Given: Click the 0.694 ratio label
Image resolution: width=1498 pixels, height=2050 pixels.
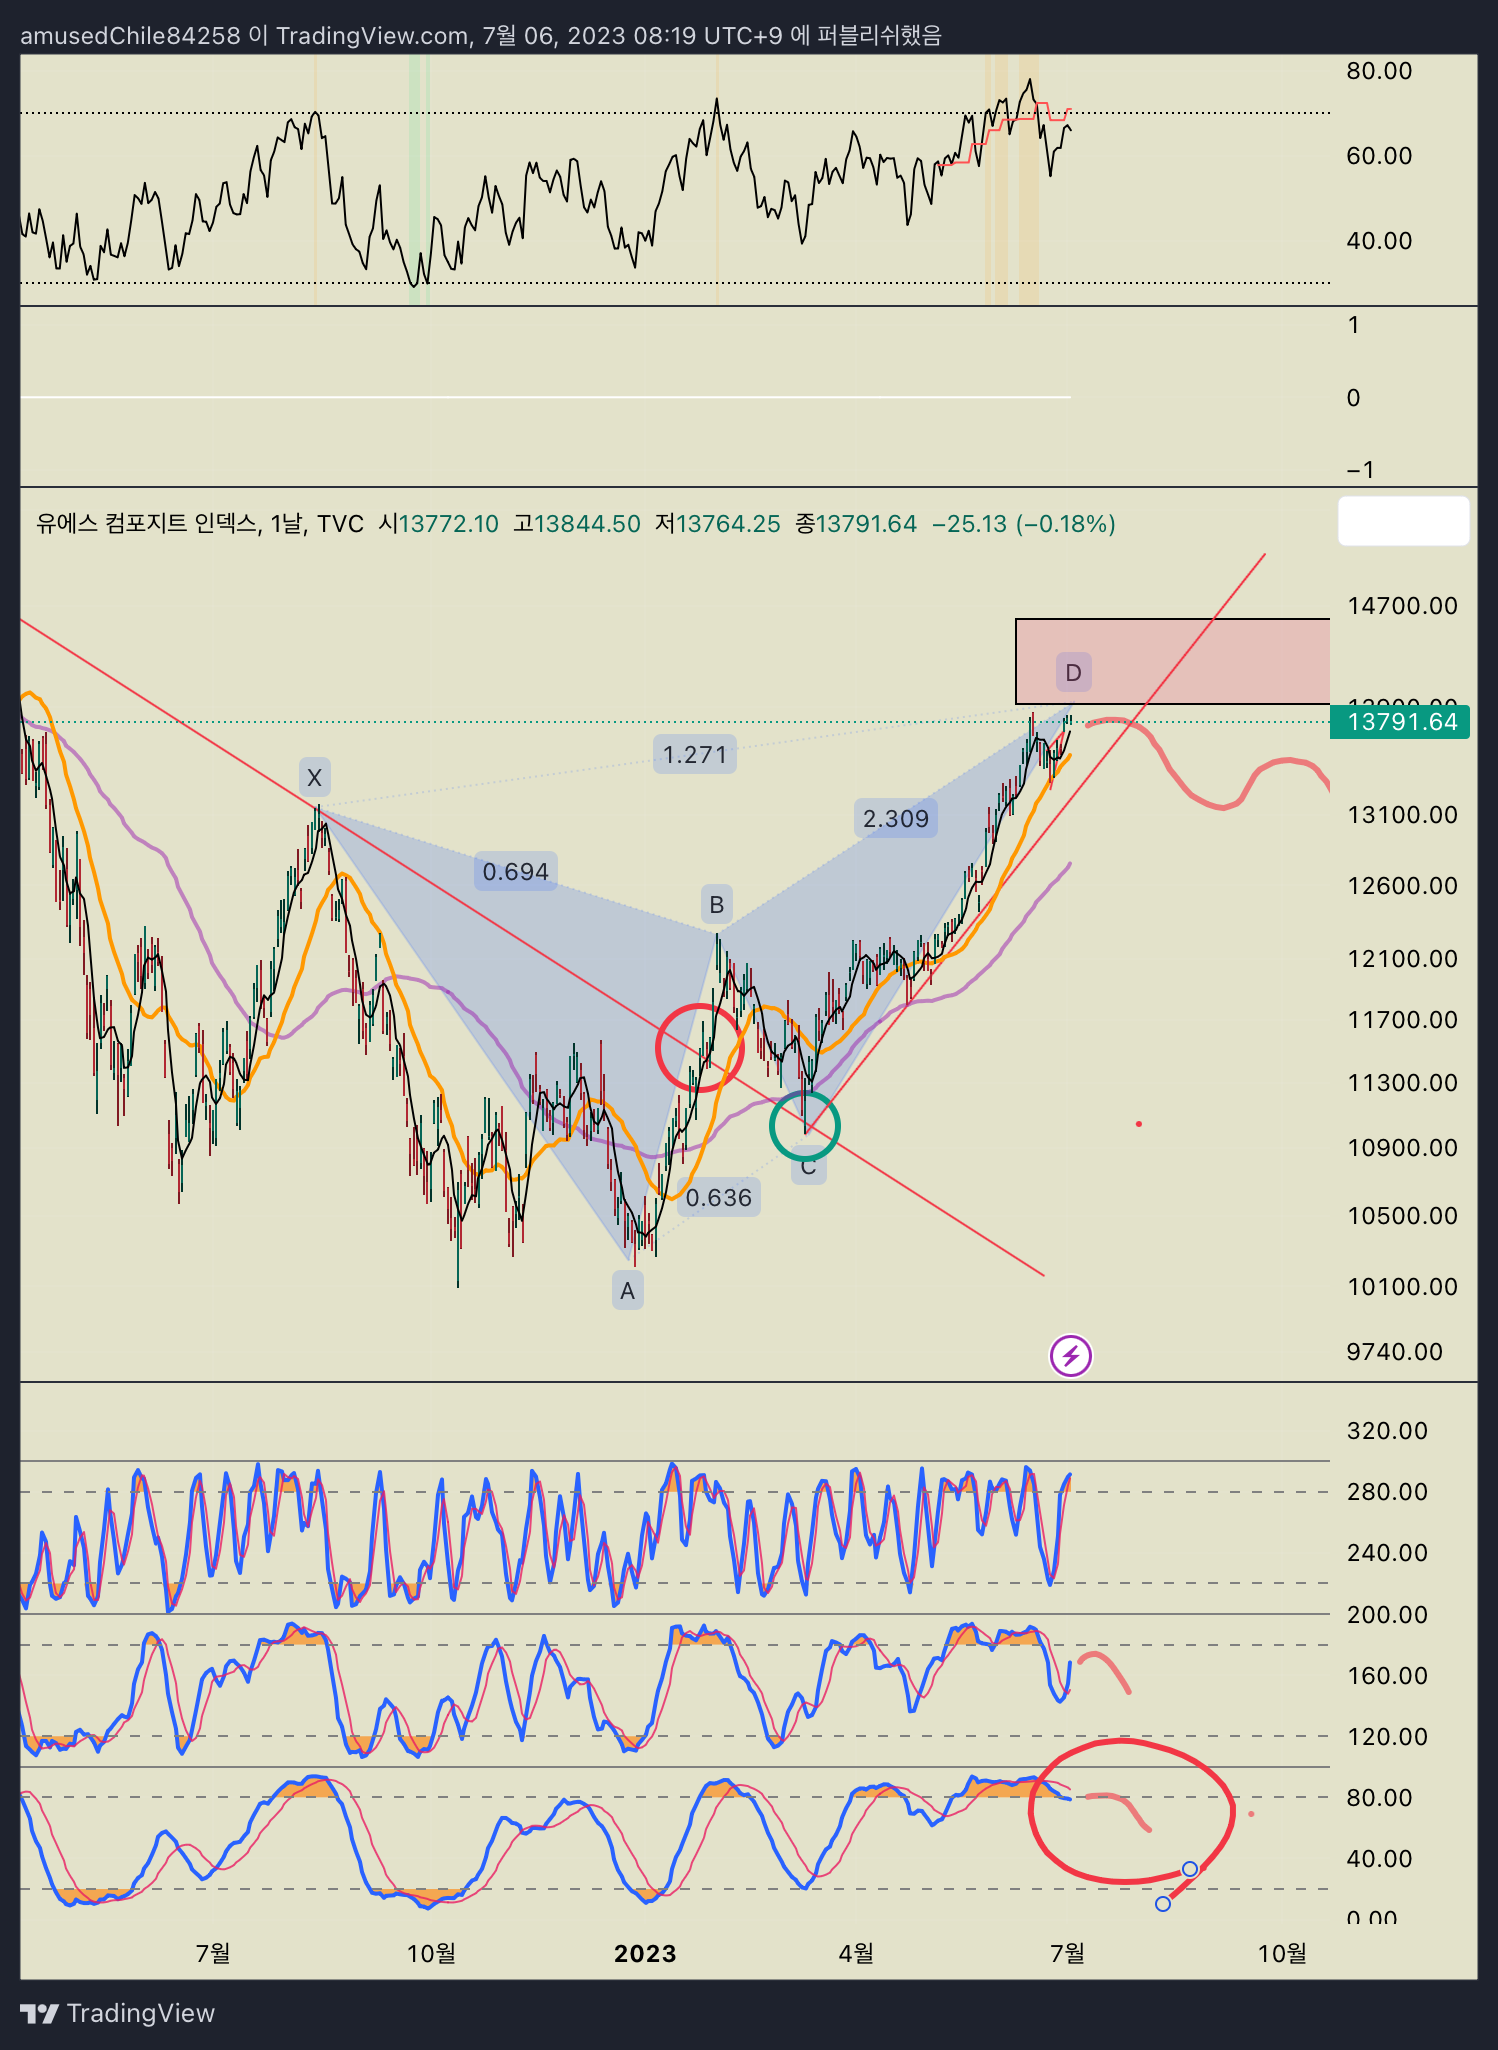Looking at the screenshot, I should [x=516, y=872].
